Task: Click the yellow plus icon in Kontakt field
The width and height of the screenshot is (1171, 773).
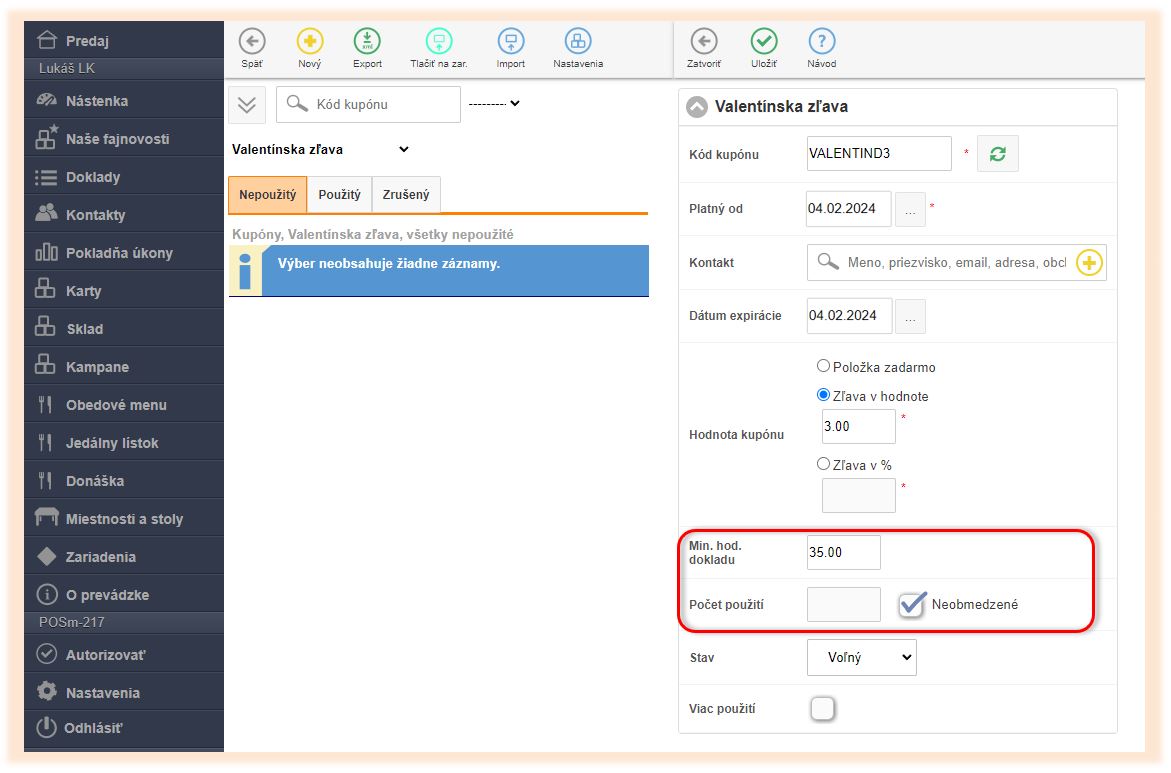Action: click(x=1089, y=263)
